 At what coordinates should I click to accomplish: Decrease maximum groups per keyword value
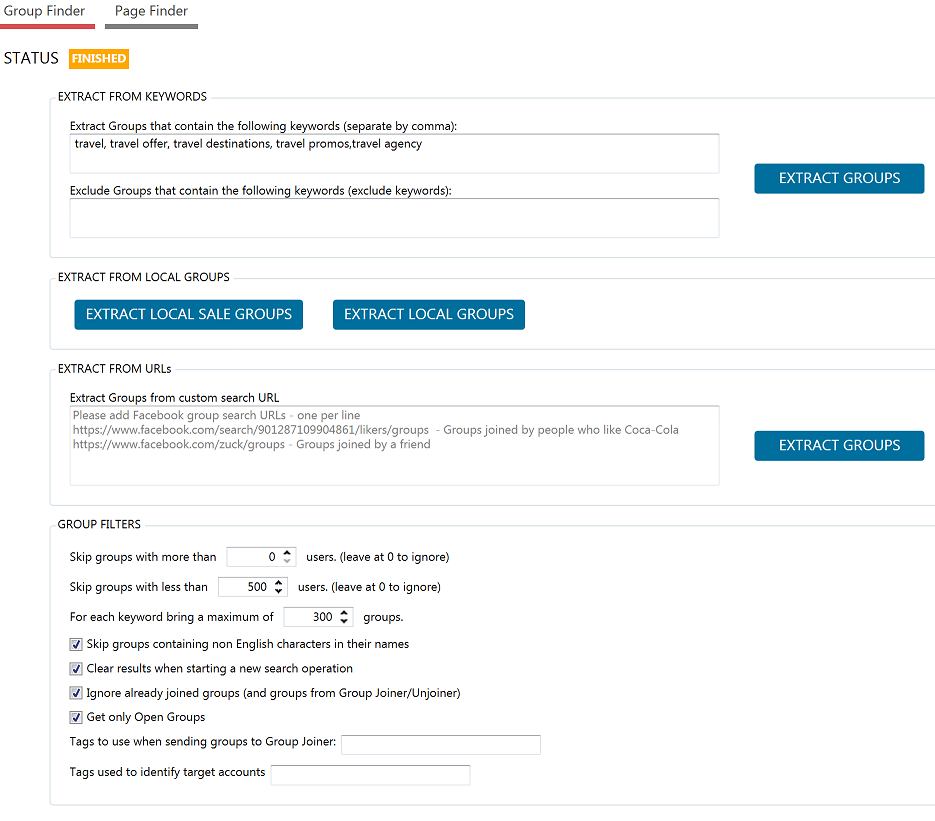click(x=345, y=621)
